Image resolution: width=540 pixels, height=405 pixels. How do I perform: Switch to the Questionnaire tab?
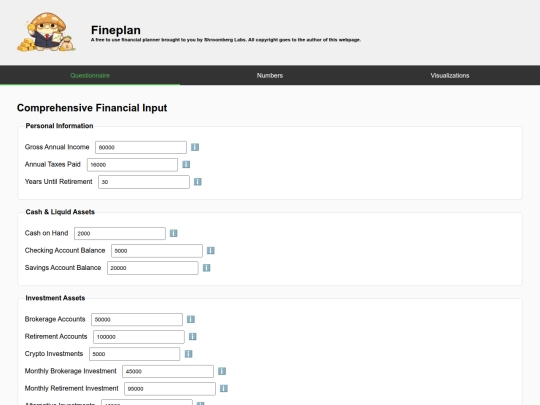[x=90, y=75]
